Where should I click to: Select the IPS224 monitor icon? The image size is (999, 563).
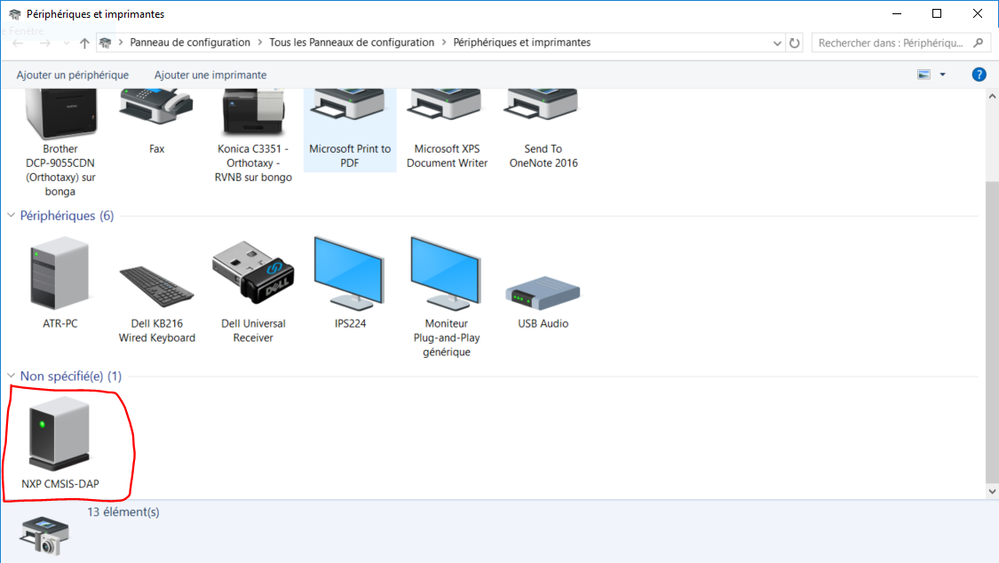(349, 274)
